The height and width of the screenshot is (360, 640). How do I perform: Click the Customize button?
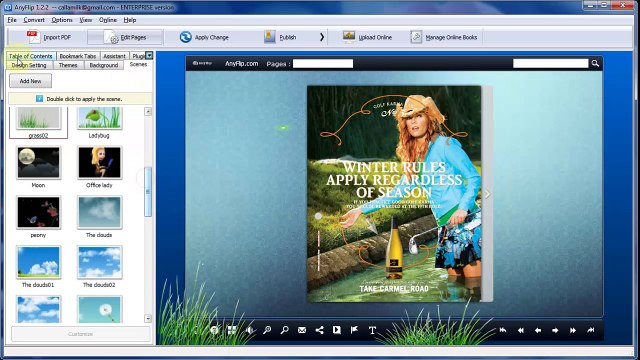tap(80, 334)
